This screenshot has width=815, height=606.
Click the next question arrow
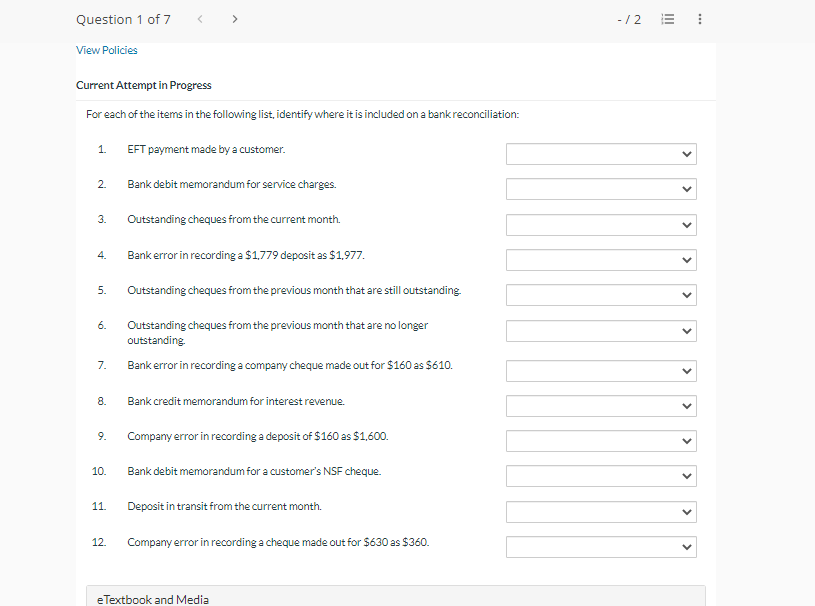click(234, 18)
